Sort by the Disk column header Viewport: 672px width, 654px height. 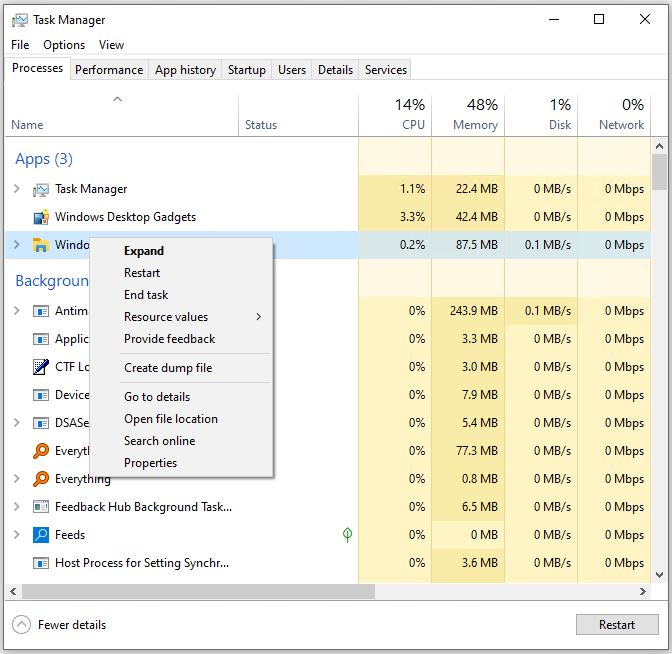(541, 116)
